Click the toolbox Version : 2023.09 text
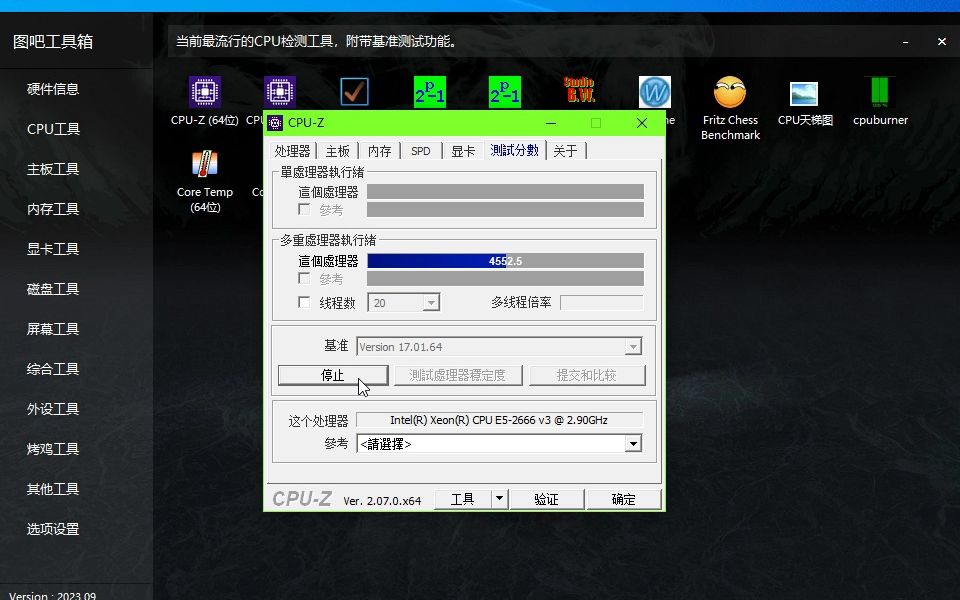 53,595
